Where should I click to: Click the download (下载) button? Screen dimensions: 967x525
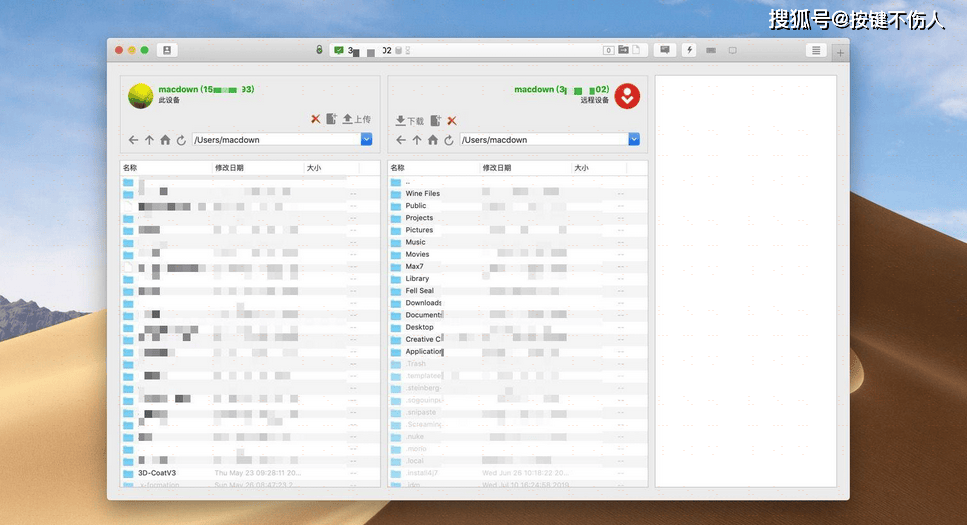tap(409, 121)
